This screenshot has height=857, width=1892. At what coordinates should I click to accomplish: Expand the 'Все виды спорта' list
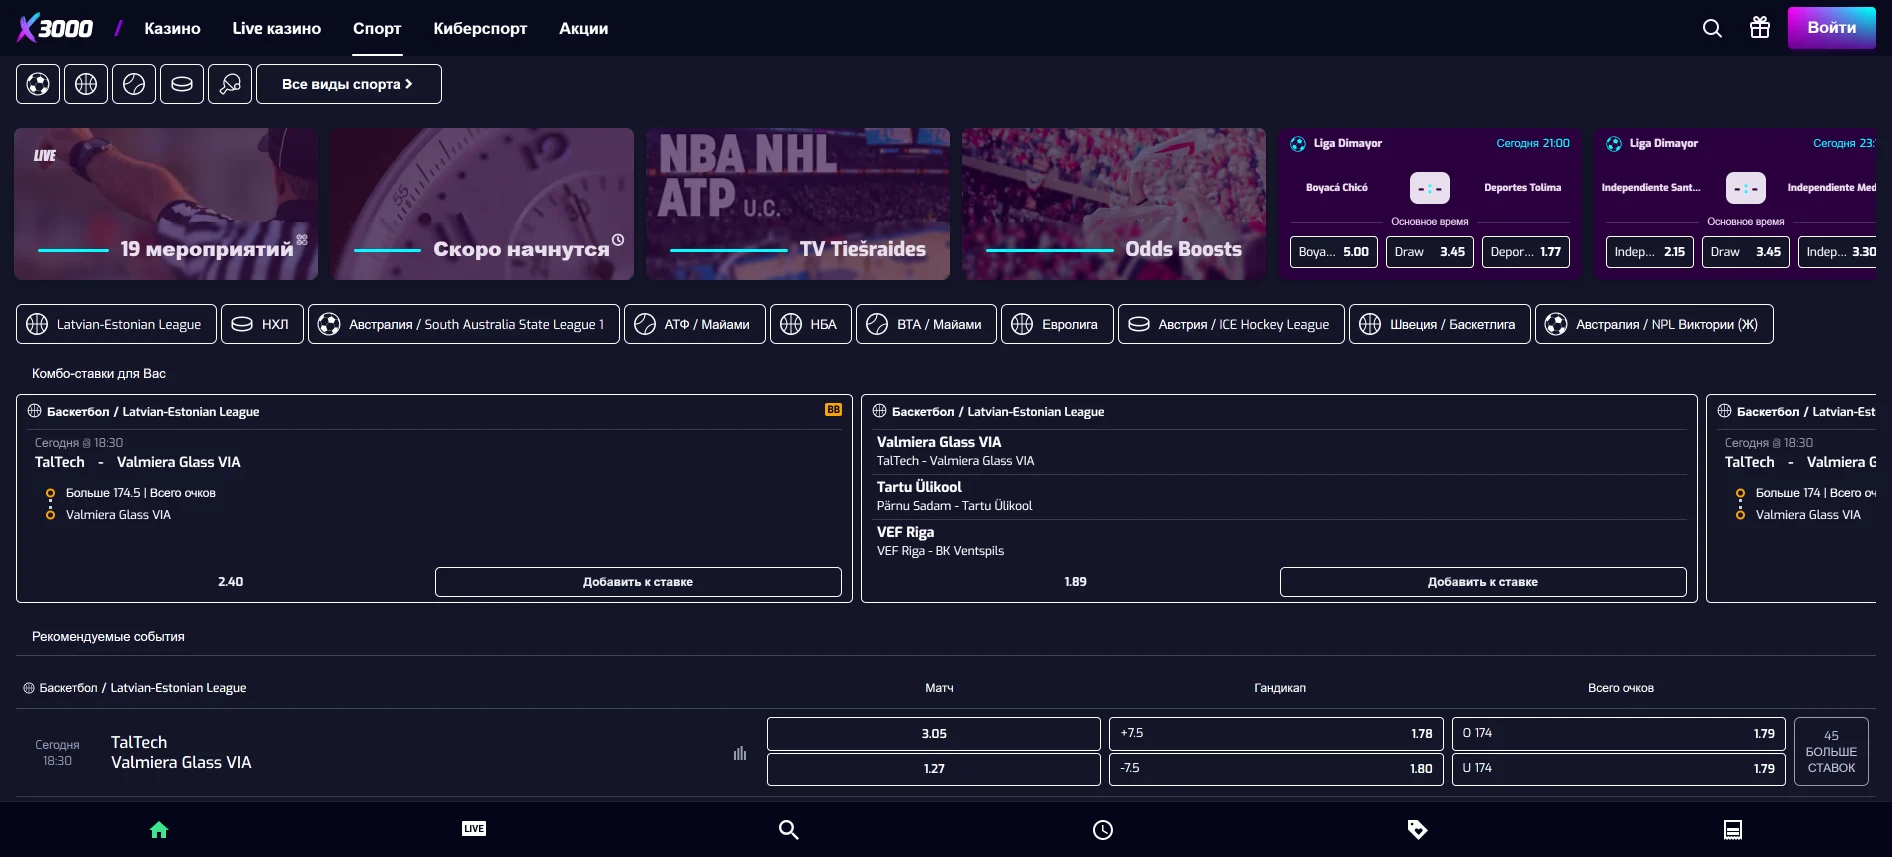pos(348,84)
